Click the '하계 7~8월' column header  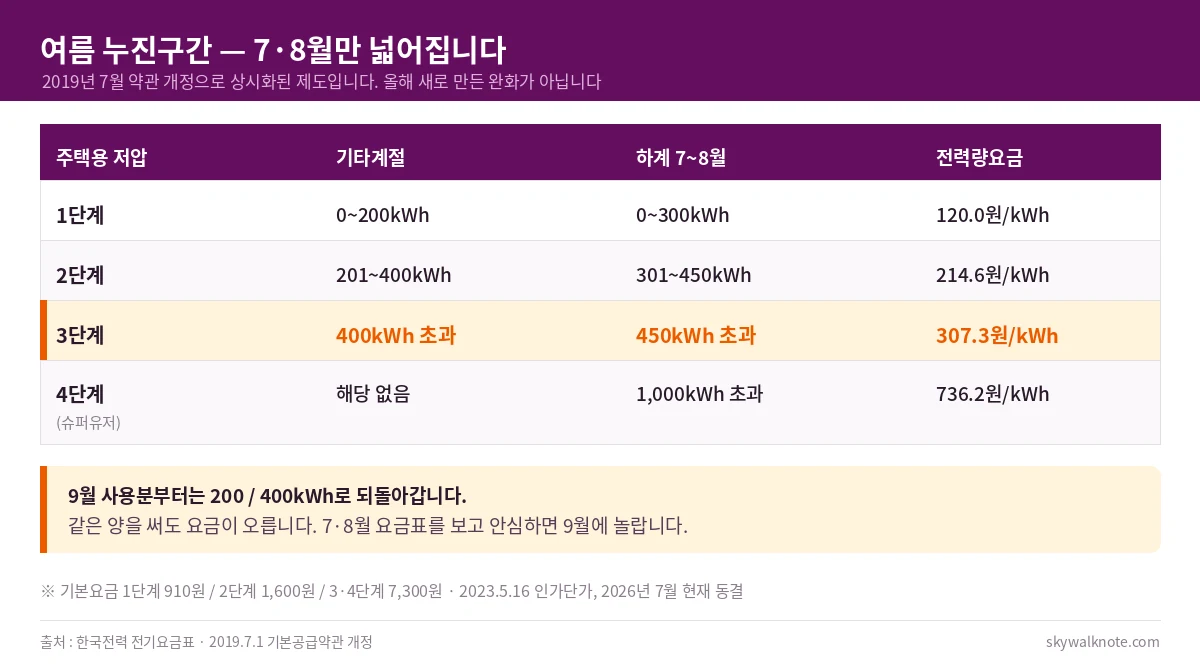[x=681, y=157]
